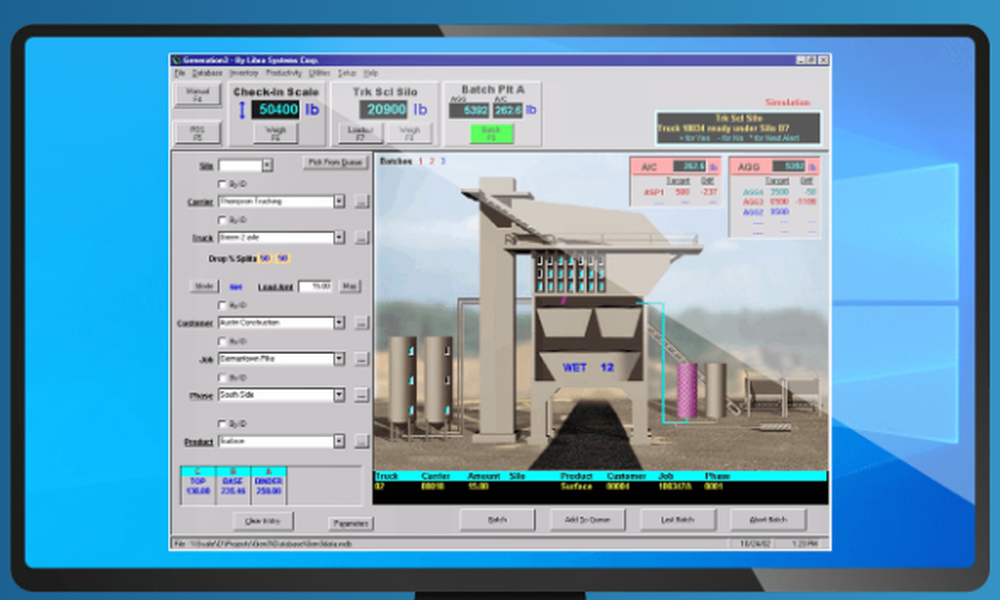
Task: Expand the Job dropdown arrow
Action: point(339,359)
